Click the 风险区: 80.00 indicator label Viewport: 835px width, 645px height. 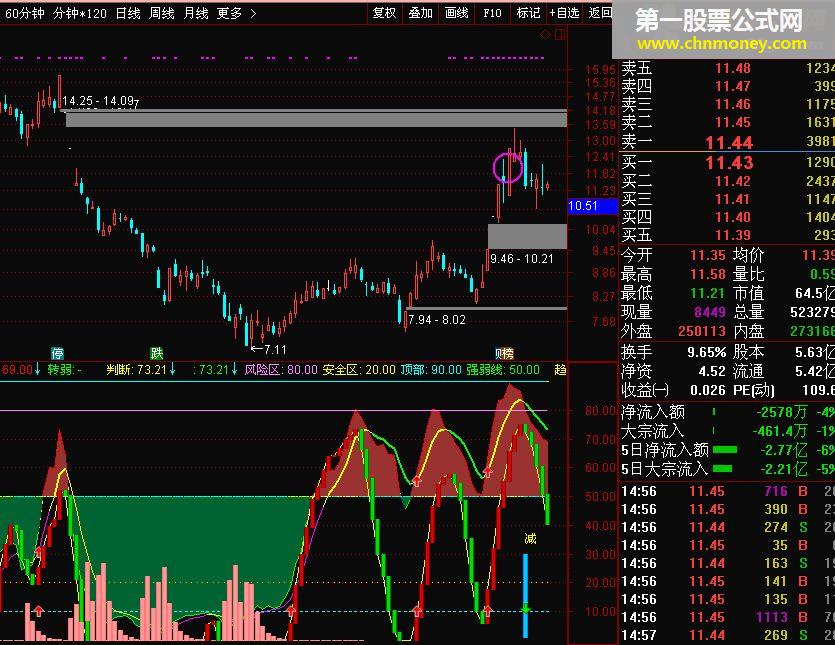(x=281, y=370)
